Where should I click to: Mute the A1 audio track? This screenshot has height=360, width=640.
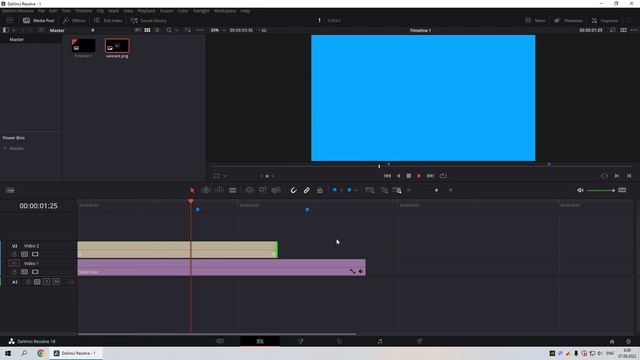tap(56, 282)
